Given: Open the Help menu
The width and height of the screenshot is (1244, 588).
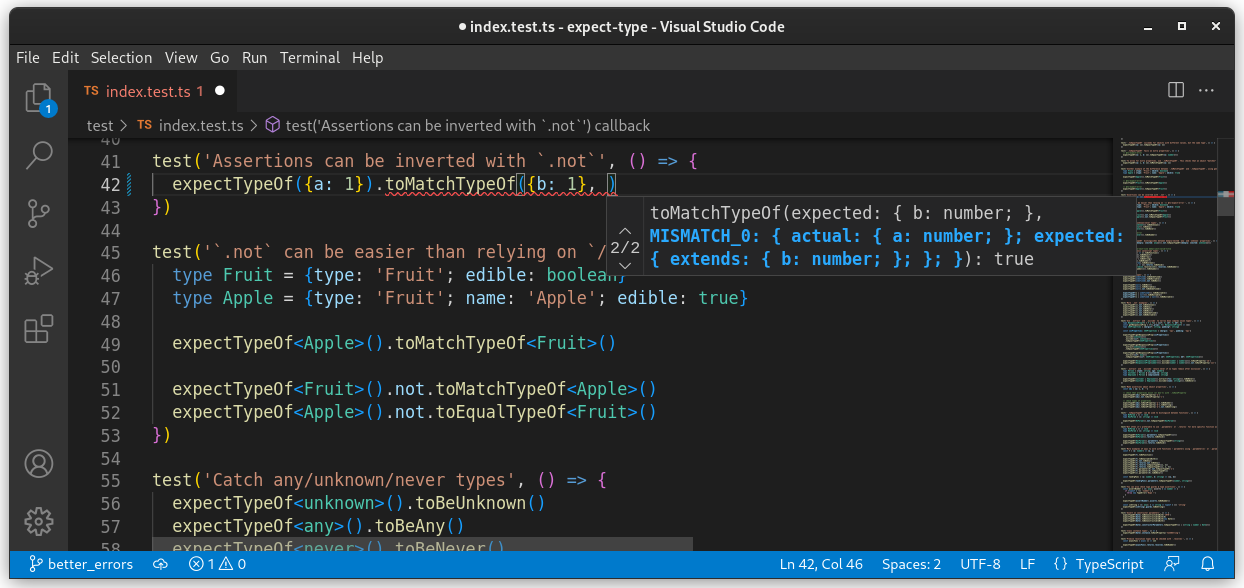Looking at the screenshot, I should tap(368, 58).
